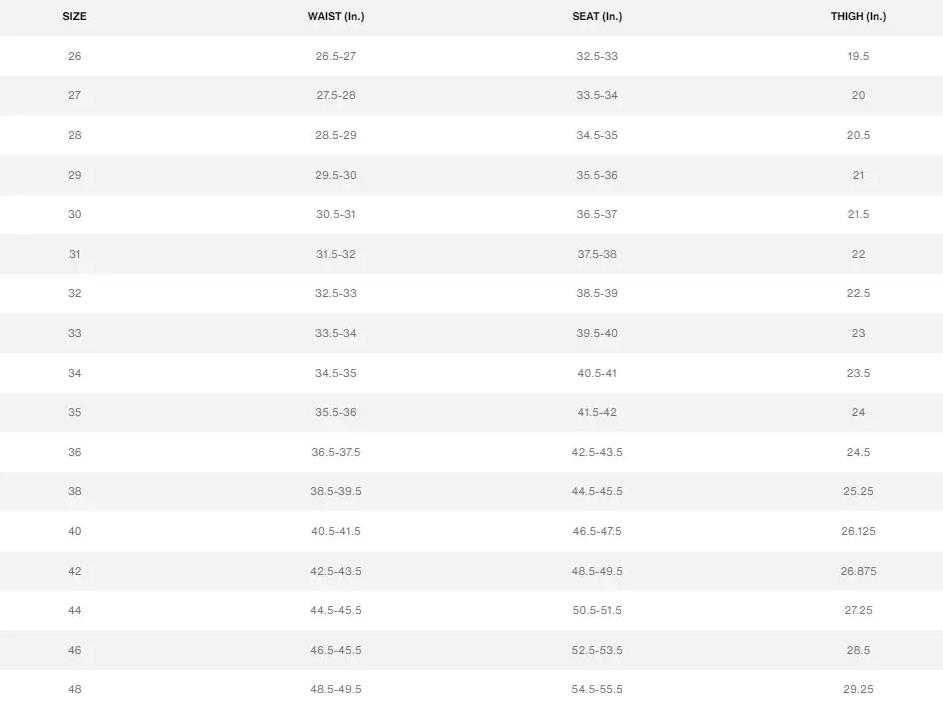Click thigh measurement 21 for size 29
Viewport: 943px width, 707px height.
coord(858,175)
